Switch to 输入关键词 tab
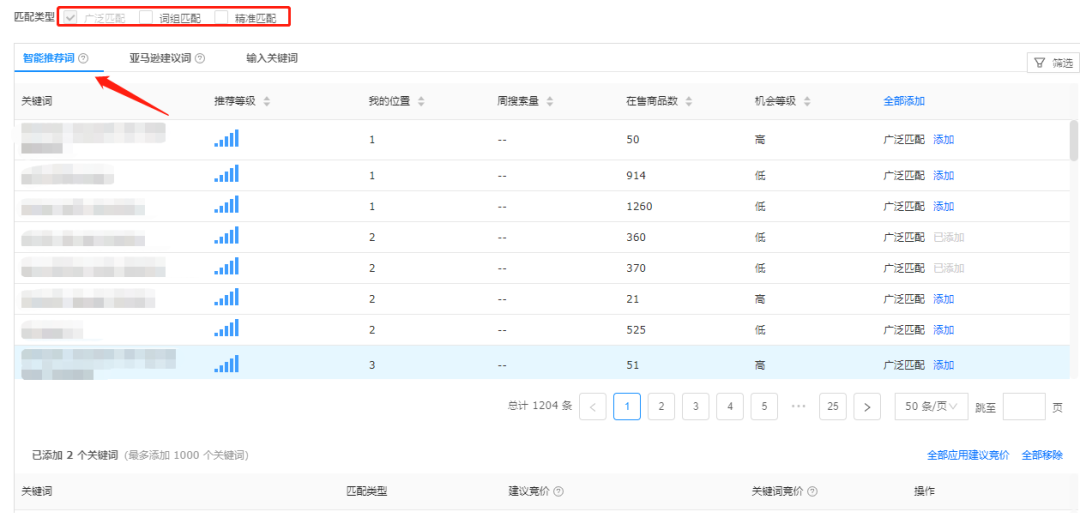Screen dimensions: 1080x524 pyautogui.click(x=272, y=59)
